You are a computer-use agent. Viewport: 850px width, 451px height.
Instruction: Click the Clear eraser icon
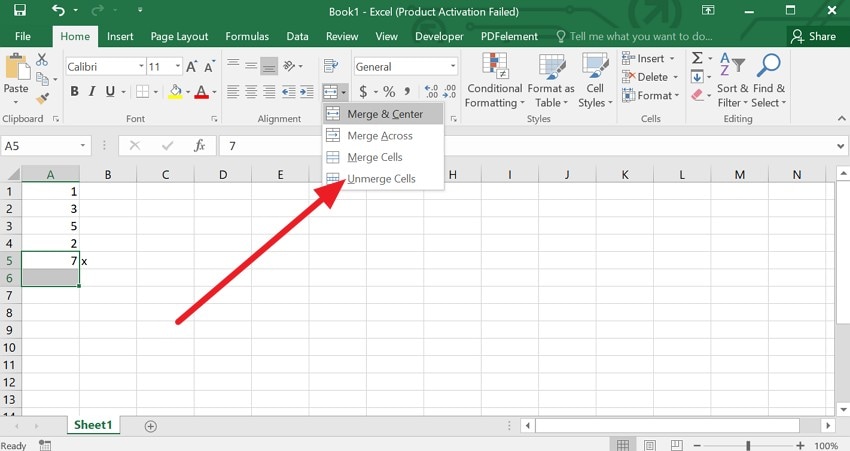click(x=698, y=95)
